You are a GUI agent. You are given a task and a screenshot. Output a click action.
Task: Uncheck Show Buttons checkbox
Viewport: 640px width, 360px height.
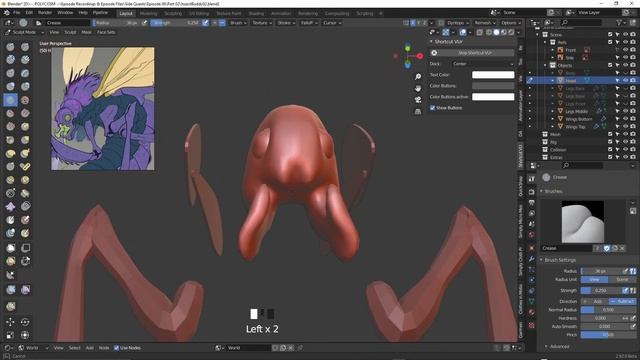click(x=432, y=108)
